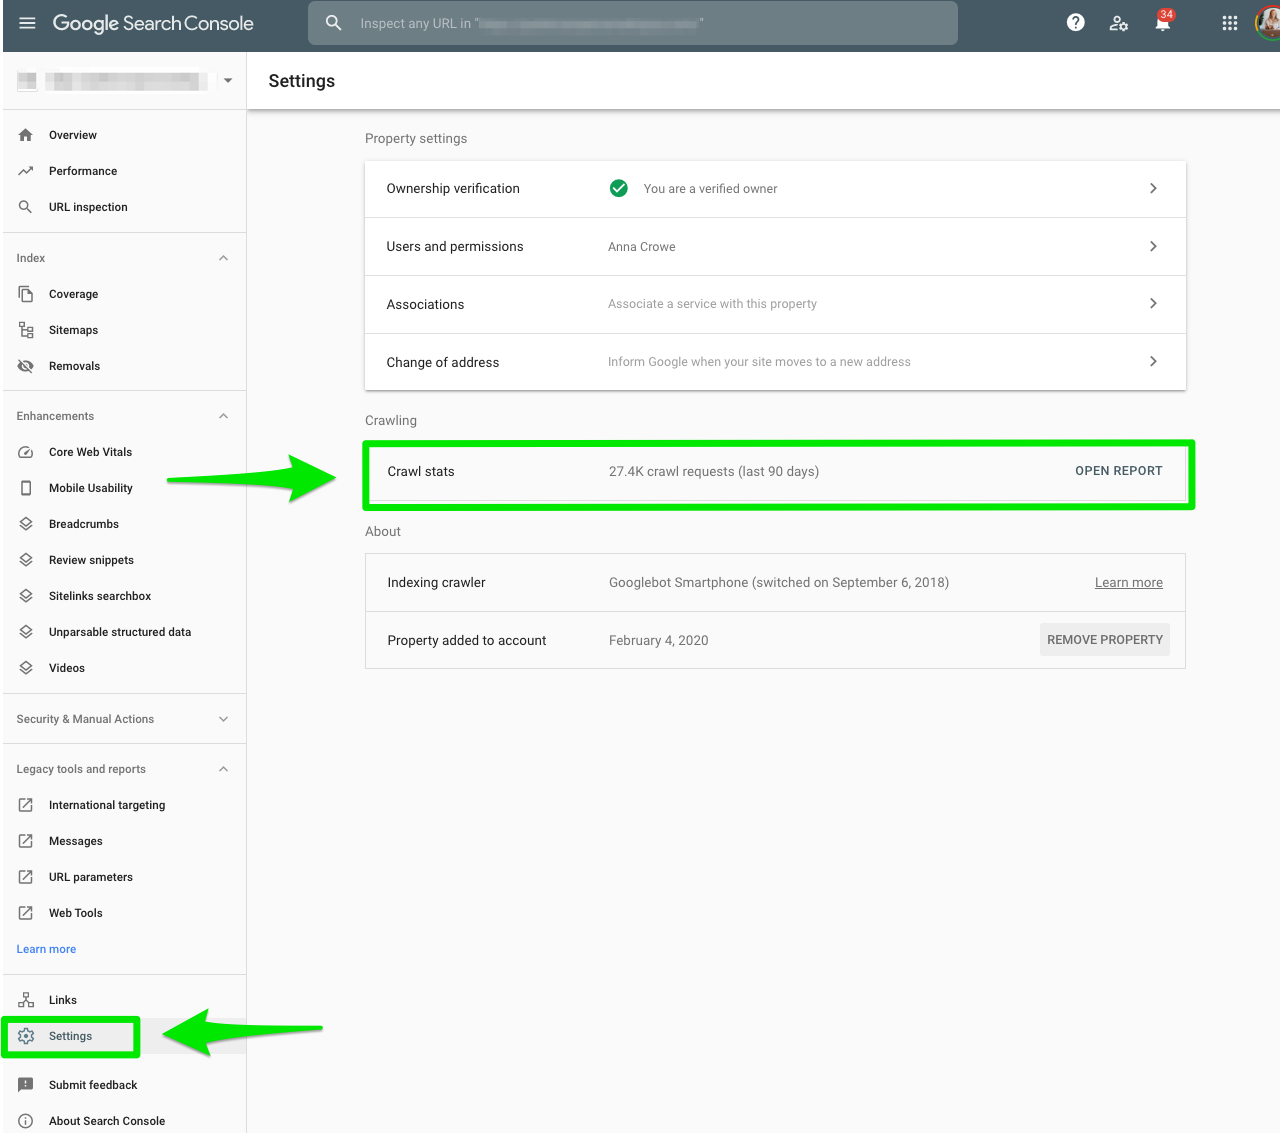1280x1133 pixels.
Task: Open Associations row chevron
Action: 1153,303
